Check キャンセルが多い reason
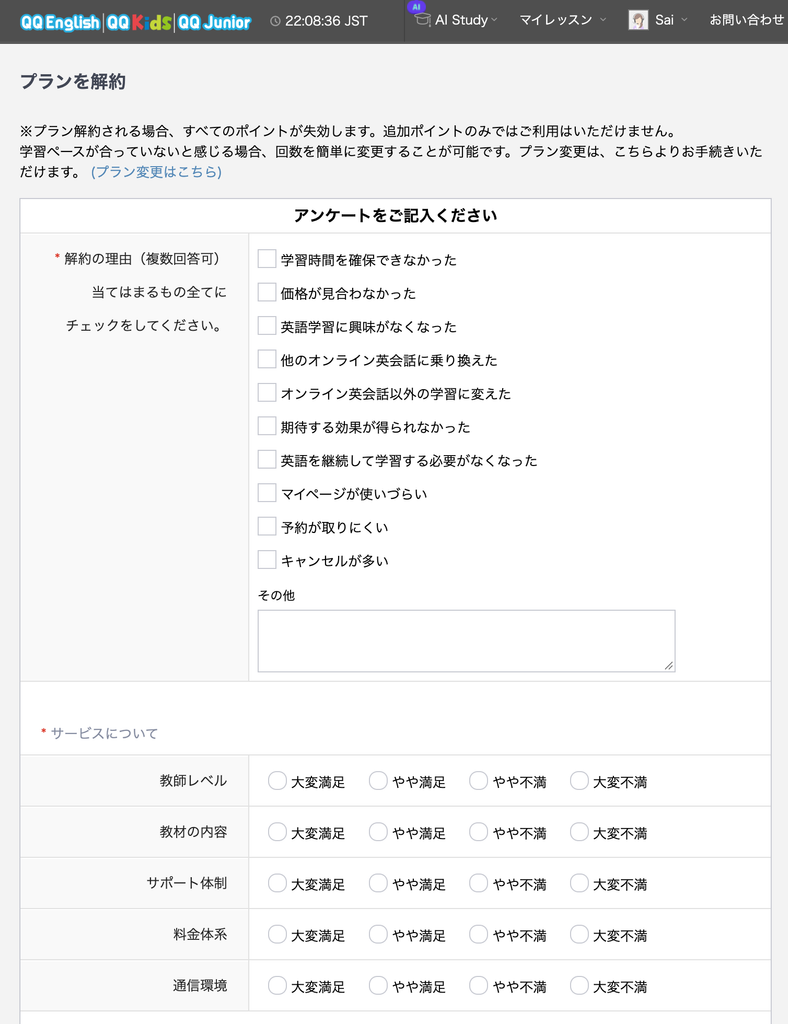The image size is (788, 1024). click(267, 559)
